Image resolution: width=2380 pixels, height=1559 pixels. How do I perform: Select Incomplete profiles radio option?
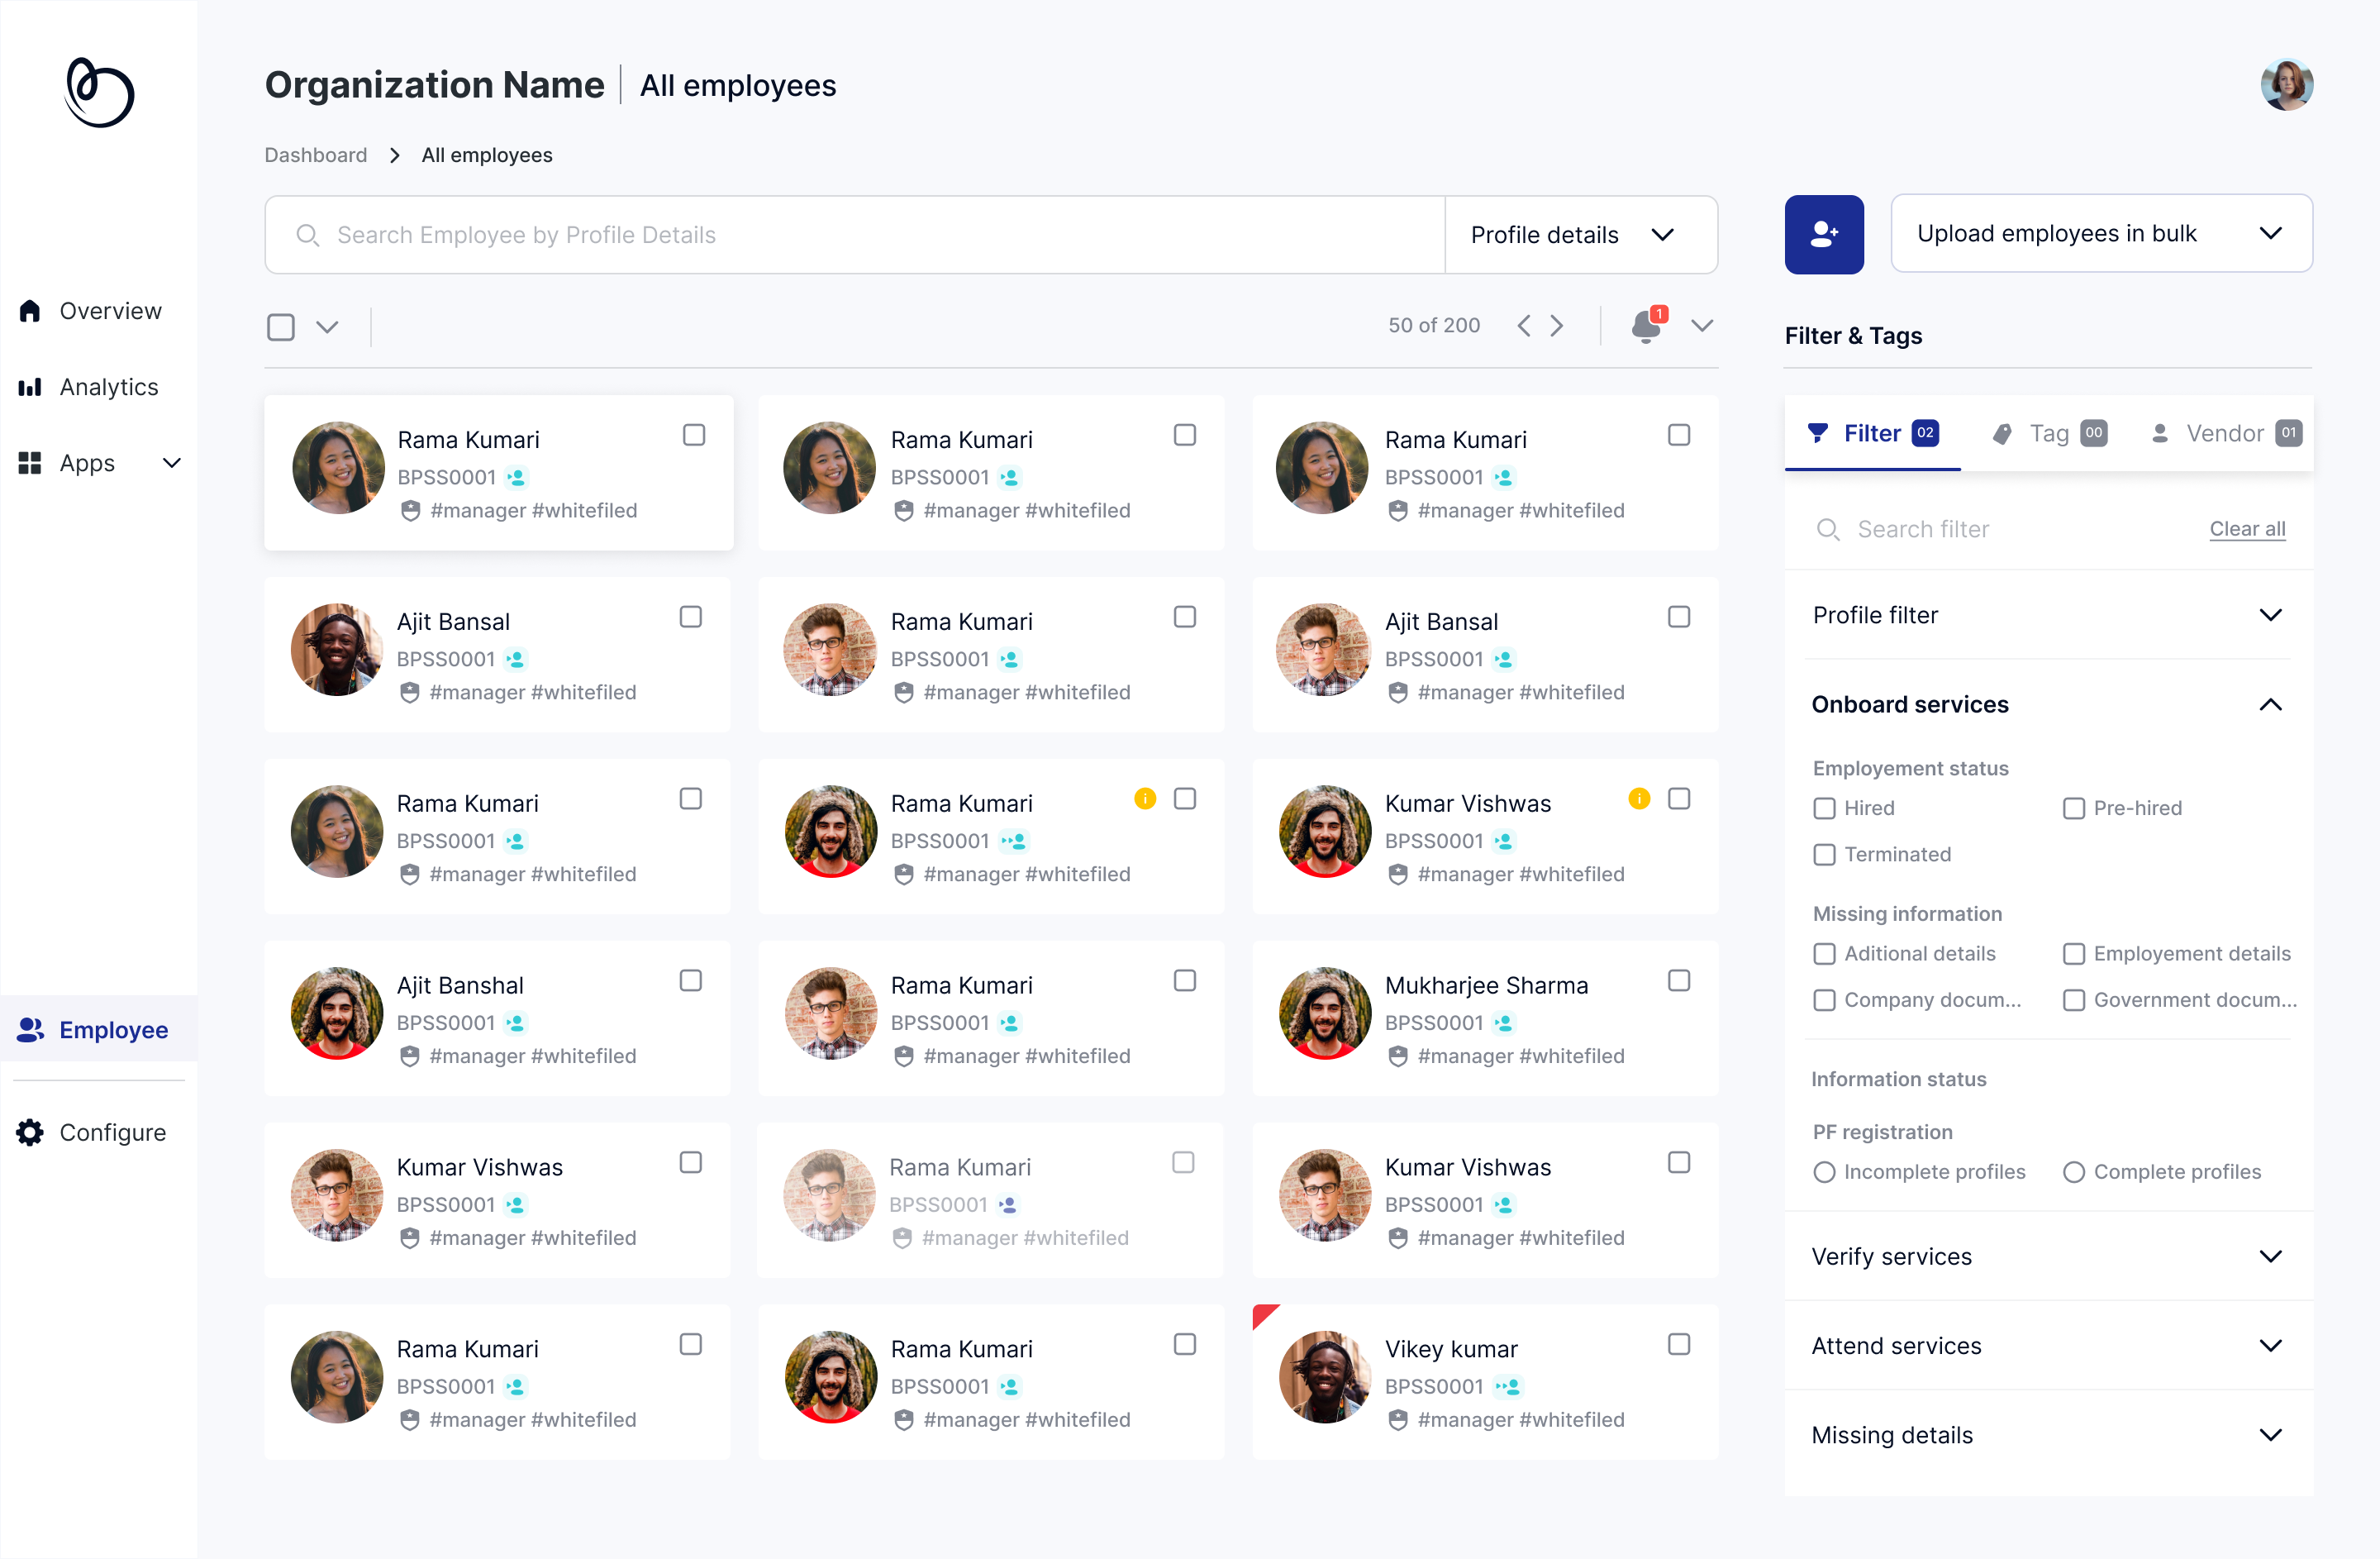(1824, 1172)
